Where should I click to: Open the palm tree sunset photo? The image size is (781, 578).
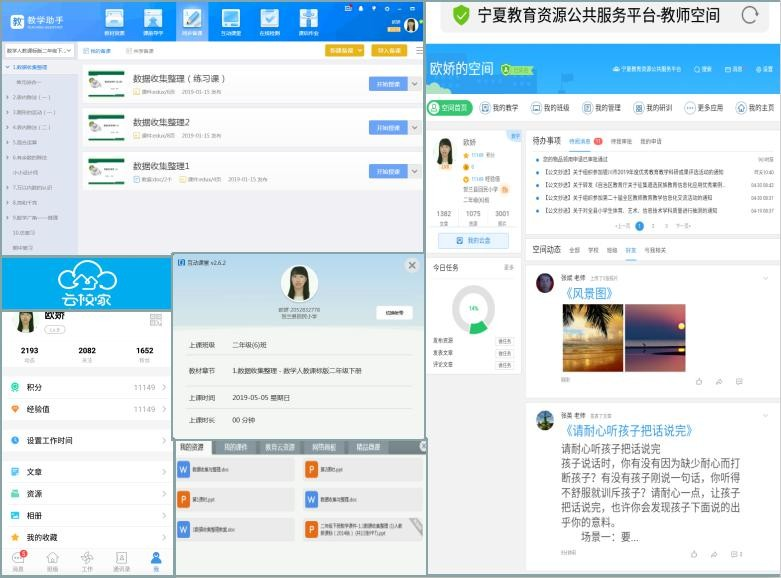click(x=593, y=338)
